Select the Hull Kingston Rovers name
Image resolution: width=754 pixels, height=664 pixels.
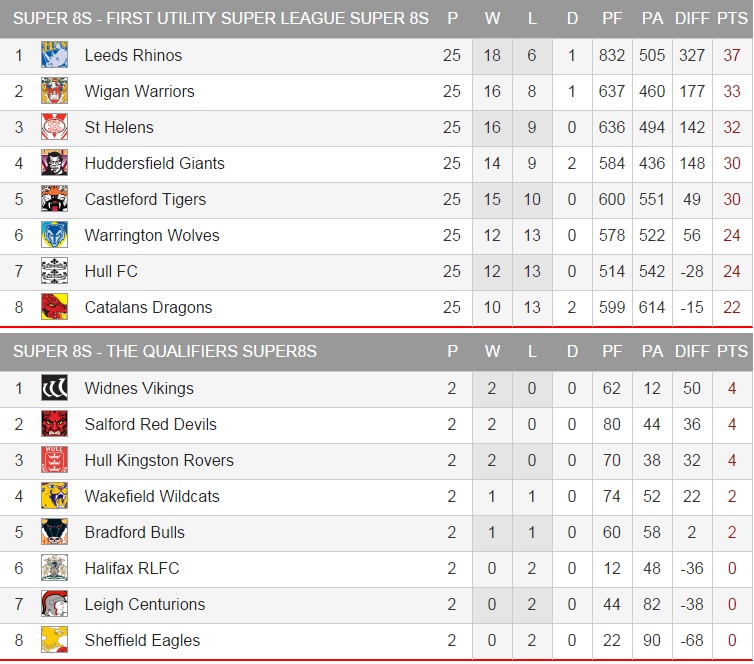(x=159, y=460)
